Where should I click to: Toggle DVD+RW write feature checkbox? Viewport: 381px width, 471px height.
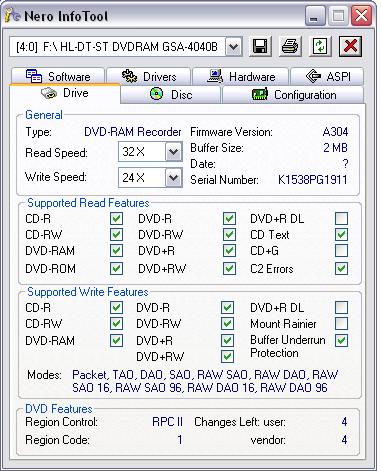(x=227, y=356)
